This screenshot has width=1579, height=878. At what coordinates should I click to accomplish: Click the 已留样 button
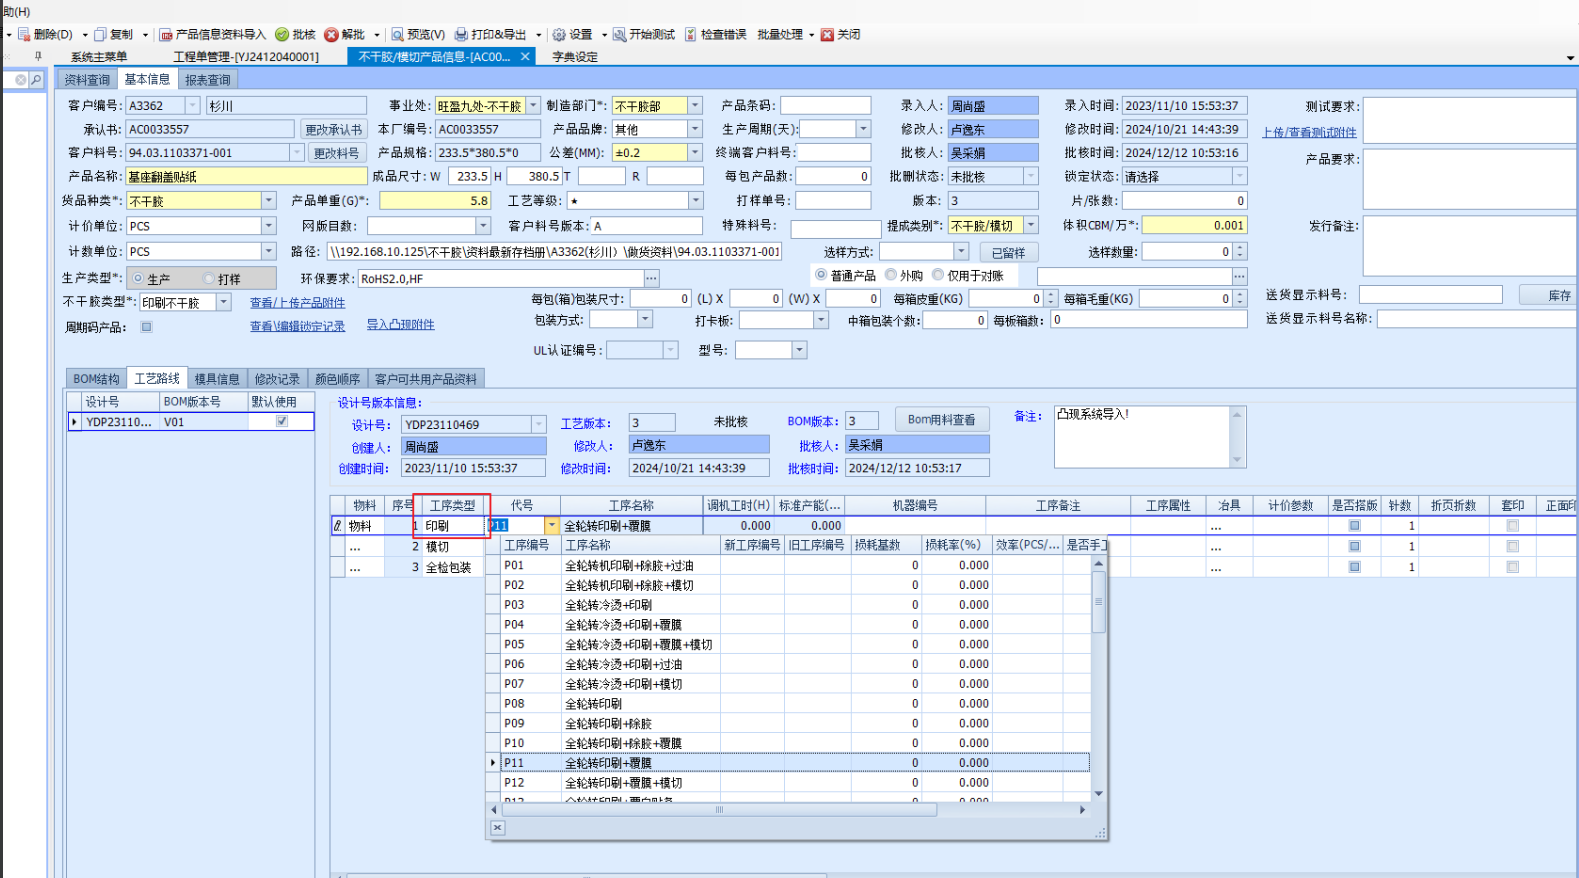click(x=1009, y=253)
